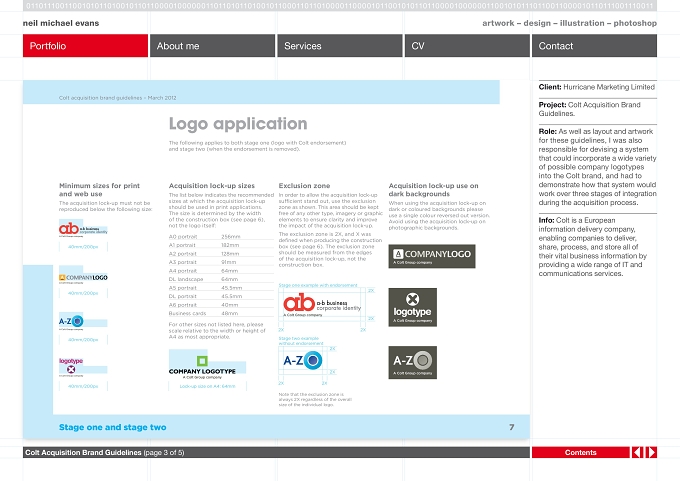Go to the previous portfolio page arrow
The height and width of the screenshot is (481, 680).
click(637, 452)
